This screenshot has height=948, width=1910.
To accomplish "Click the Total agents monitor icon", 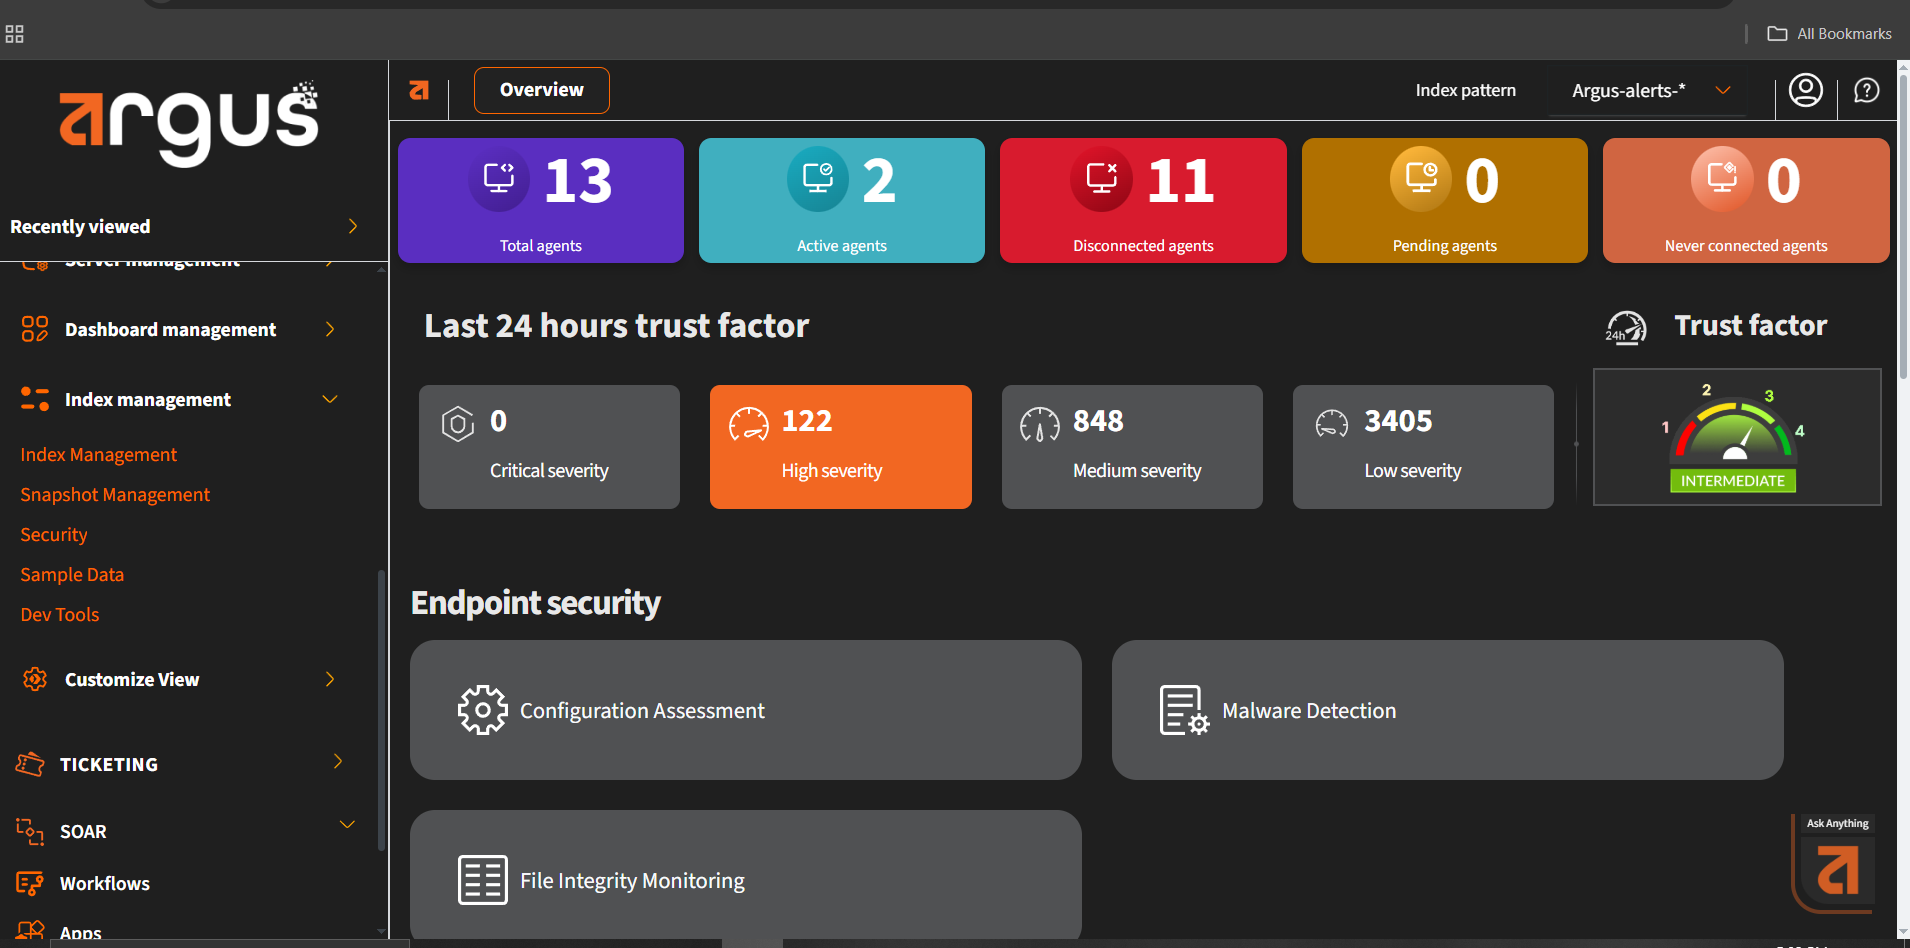I will 499,180.
